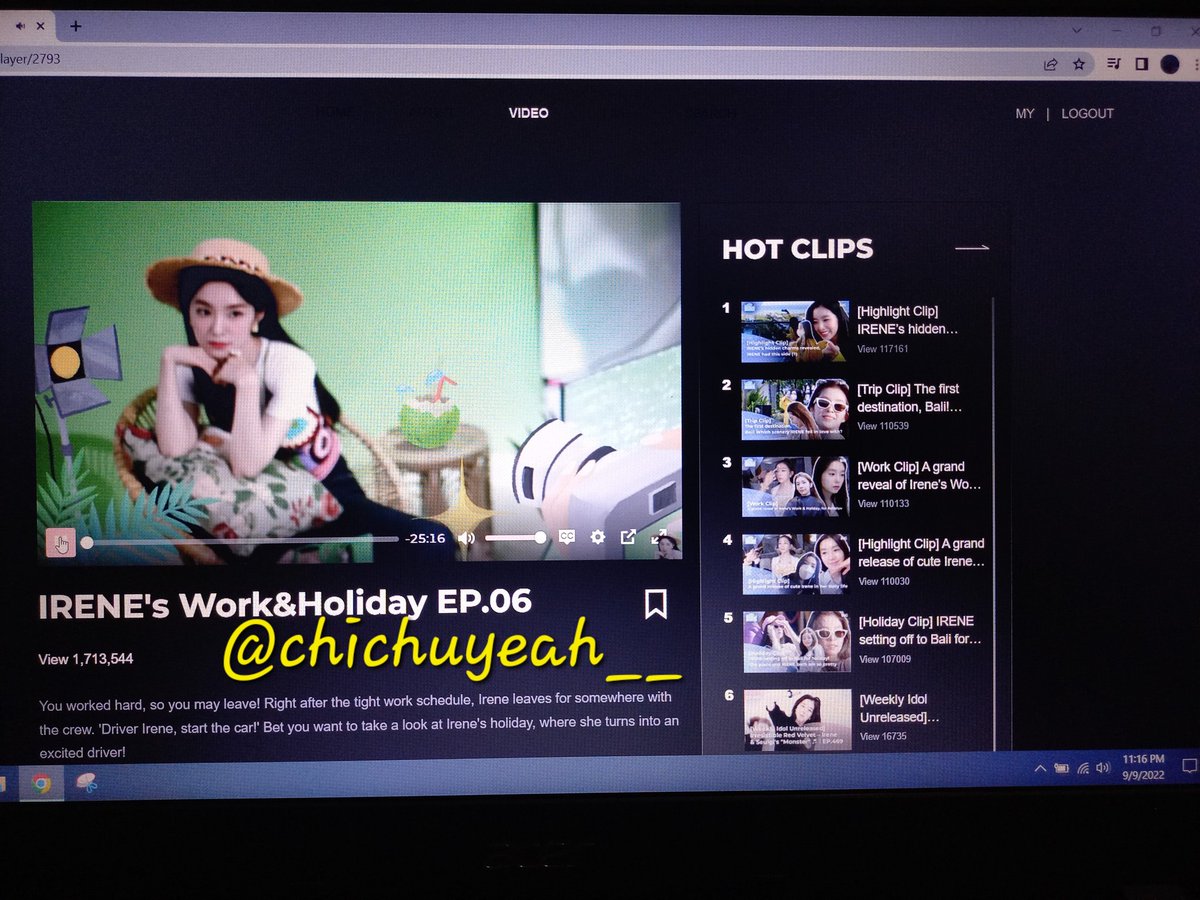Click the remaining time -25:16 display
Viewport: 1200px width, 900px height.
pyautogui.click(x=425, y=539)
